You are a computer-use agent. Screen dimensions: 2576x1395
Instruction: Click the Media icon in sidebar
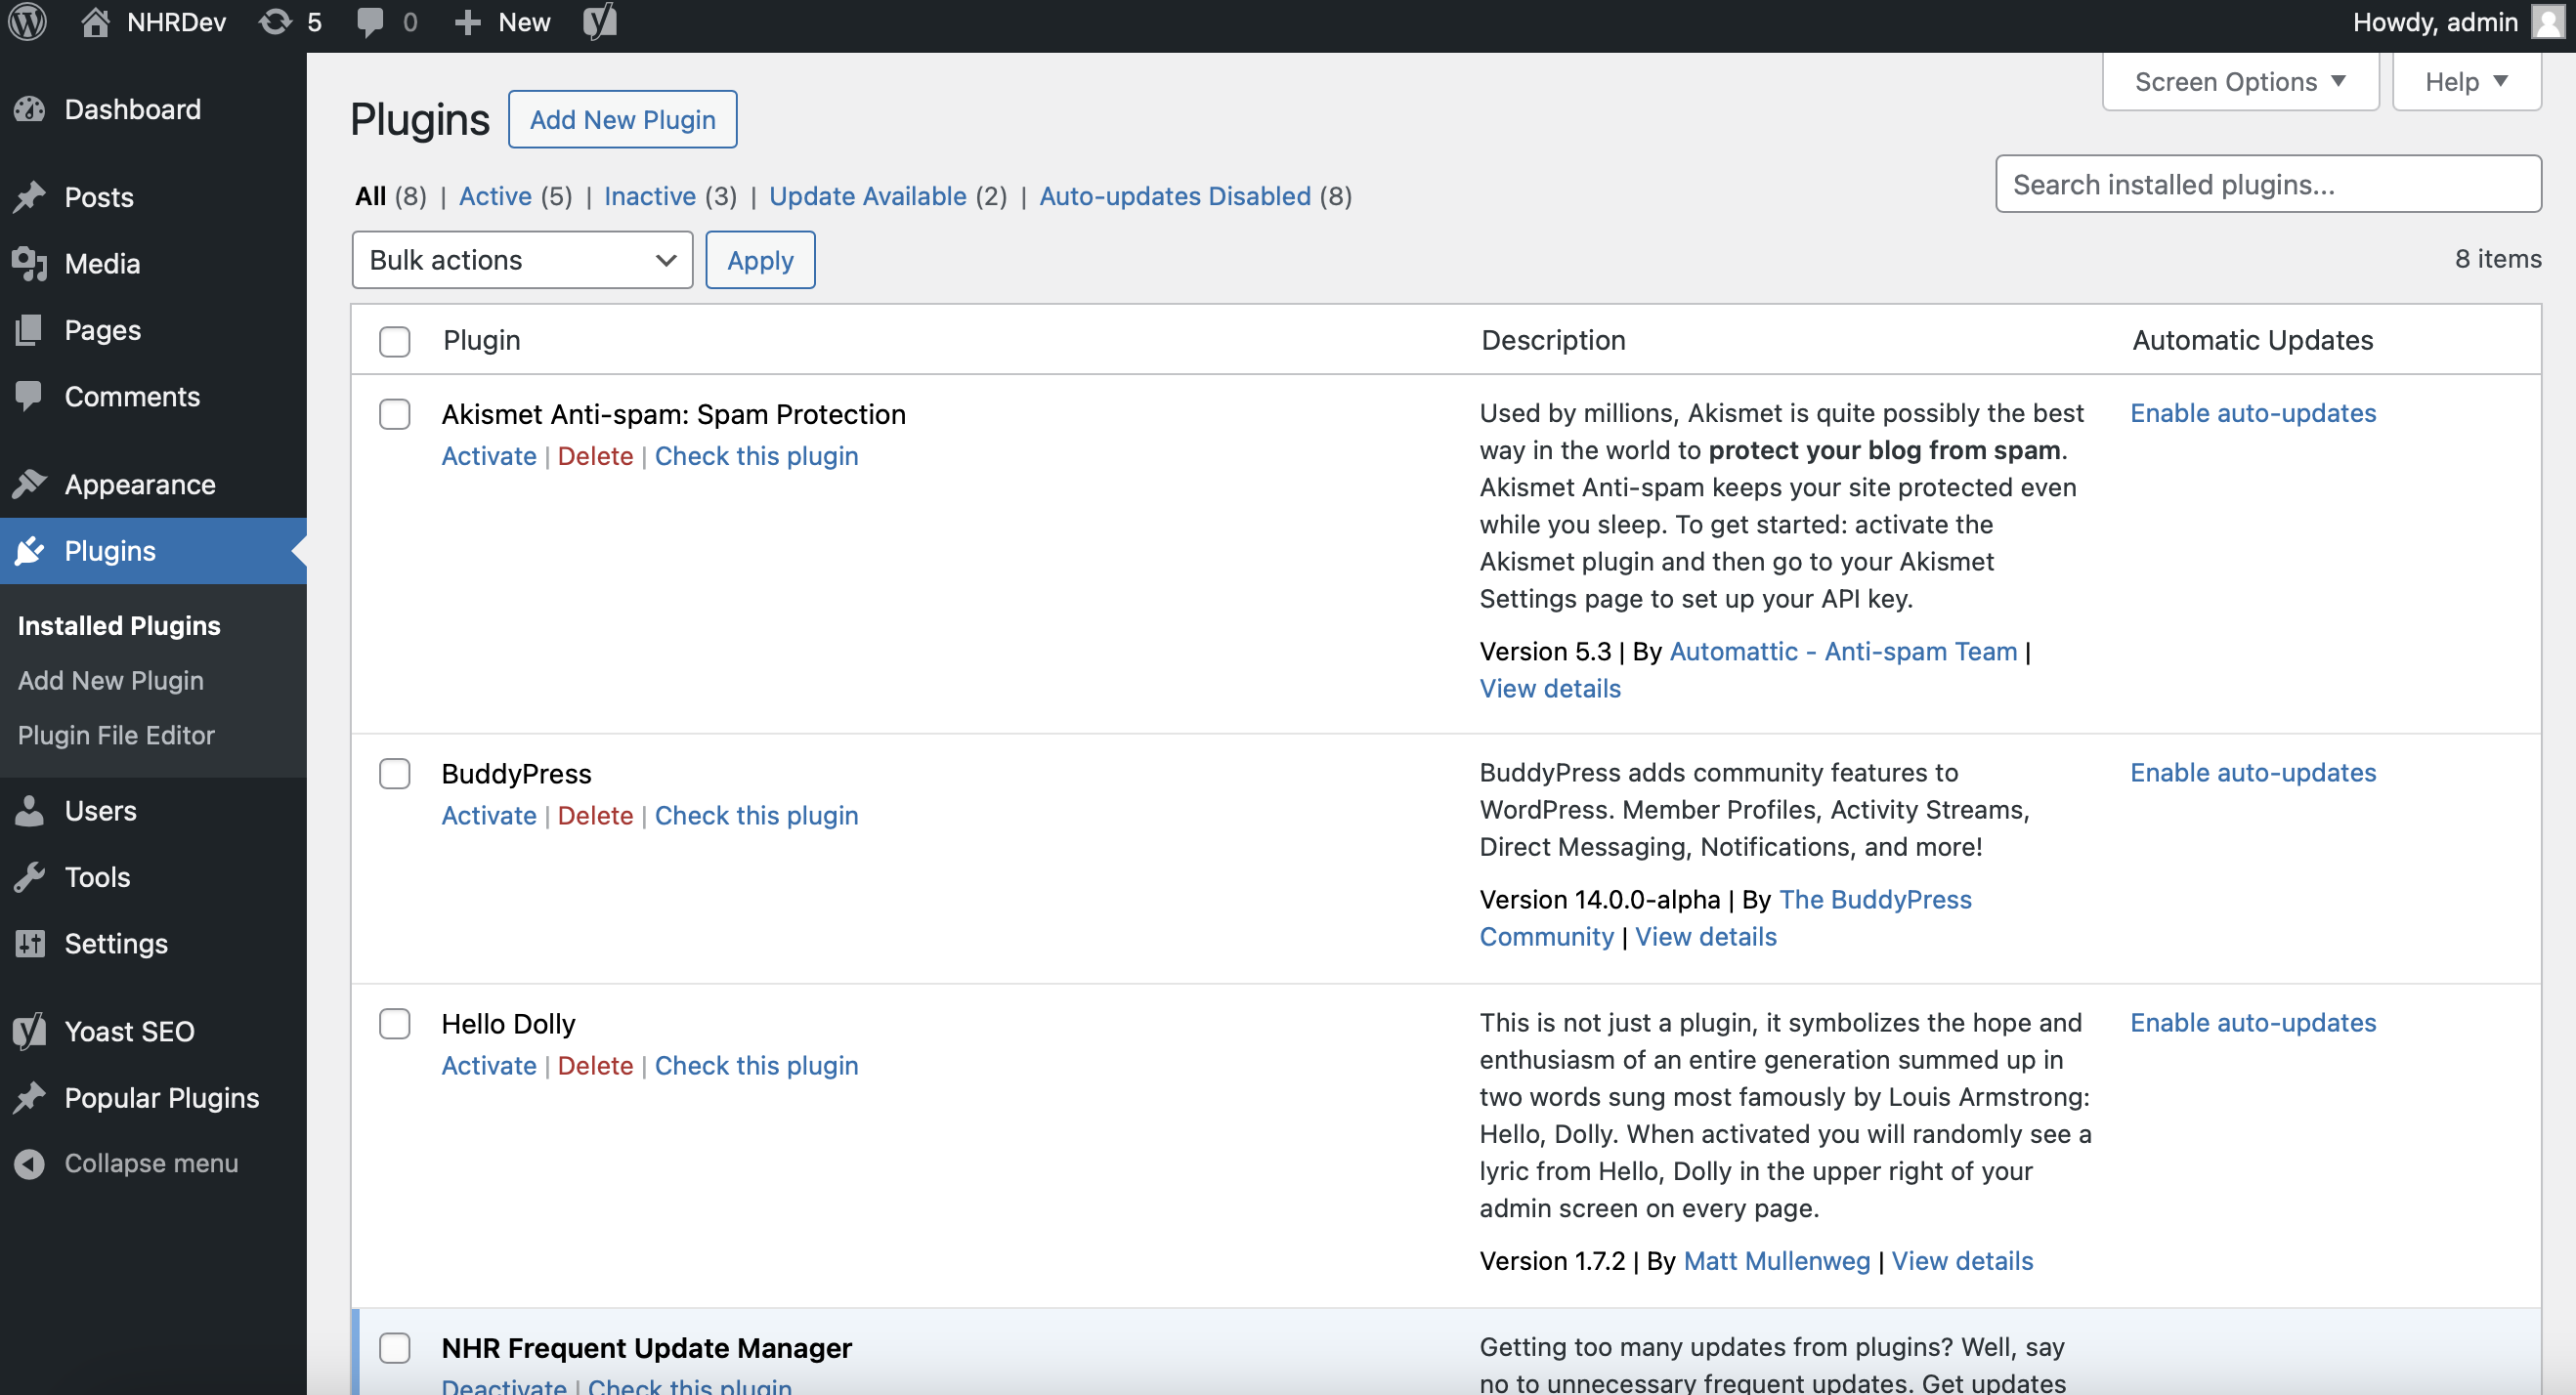point(30,264)
